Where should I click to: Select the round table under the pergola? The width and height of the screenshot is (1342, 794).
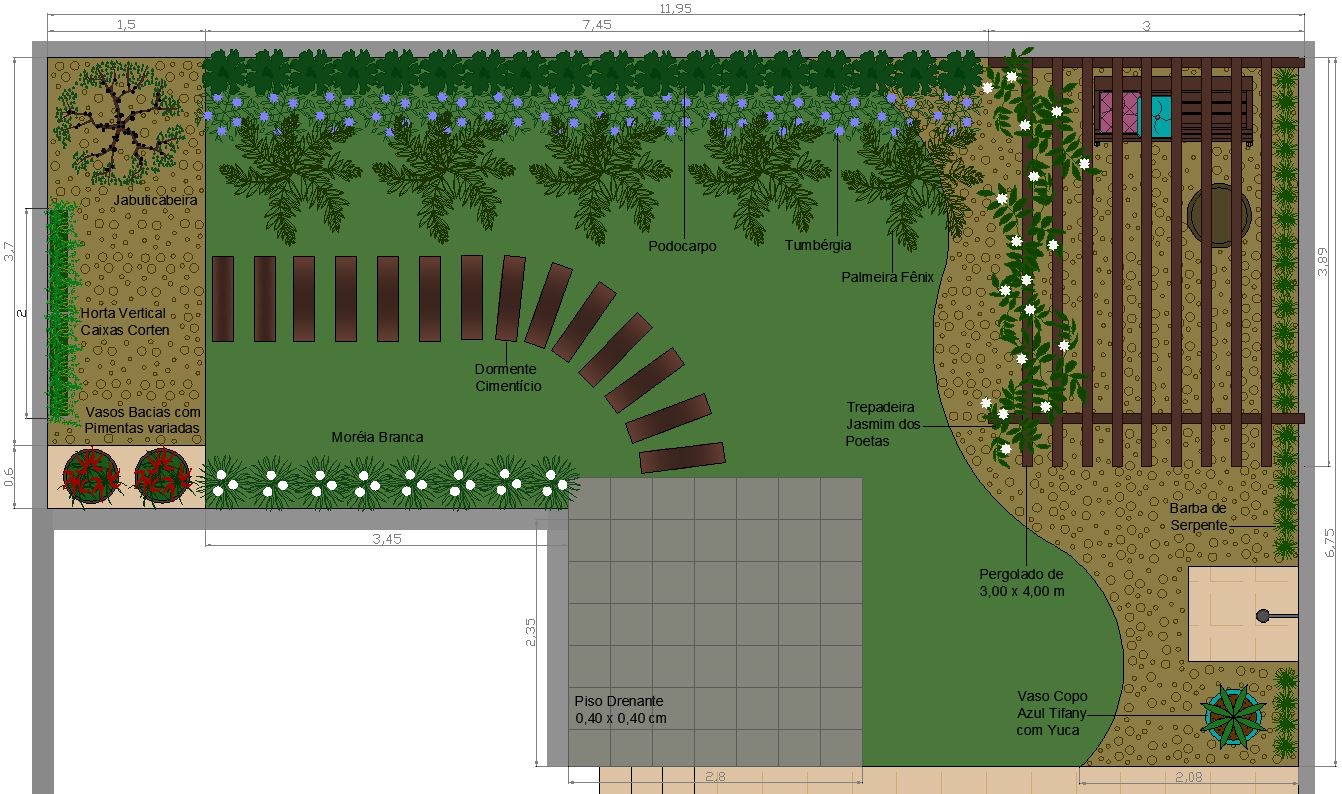[x=1218, y=214]
